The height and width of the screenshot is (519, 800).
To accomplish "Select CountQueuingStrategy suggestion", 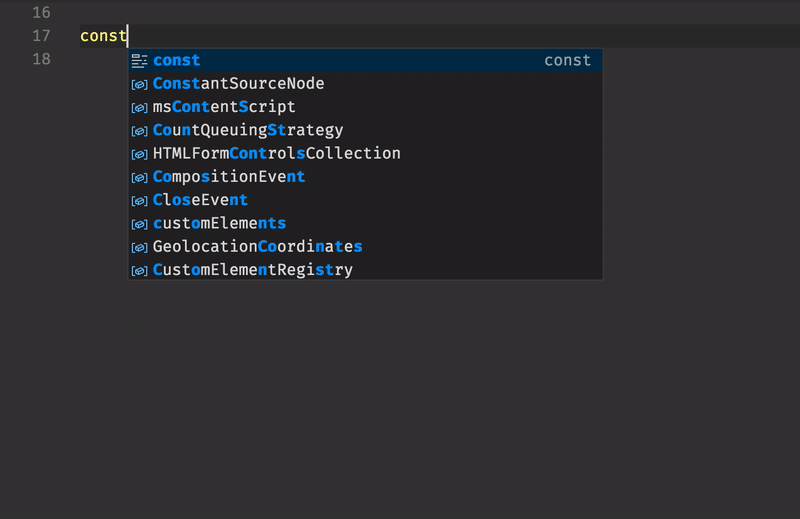I will coord(365,130).
